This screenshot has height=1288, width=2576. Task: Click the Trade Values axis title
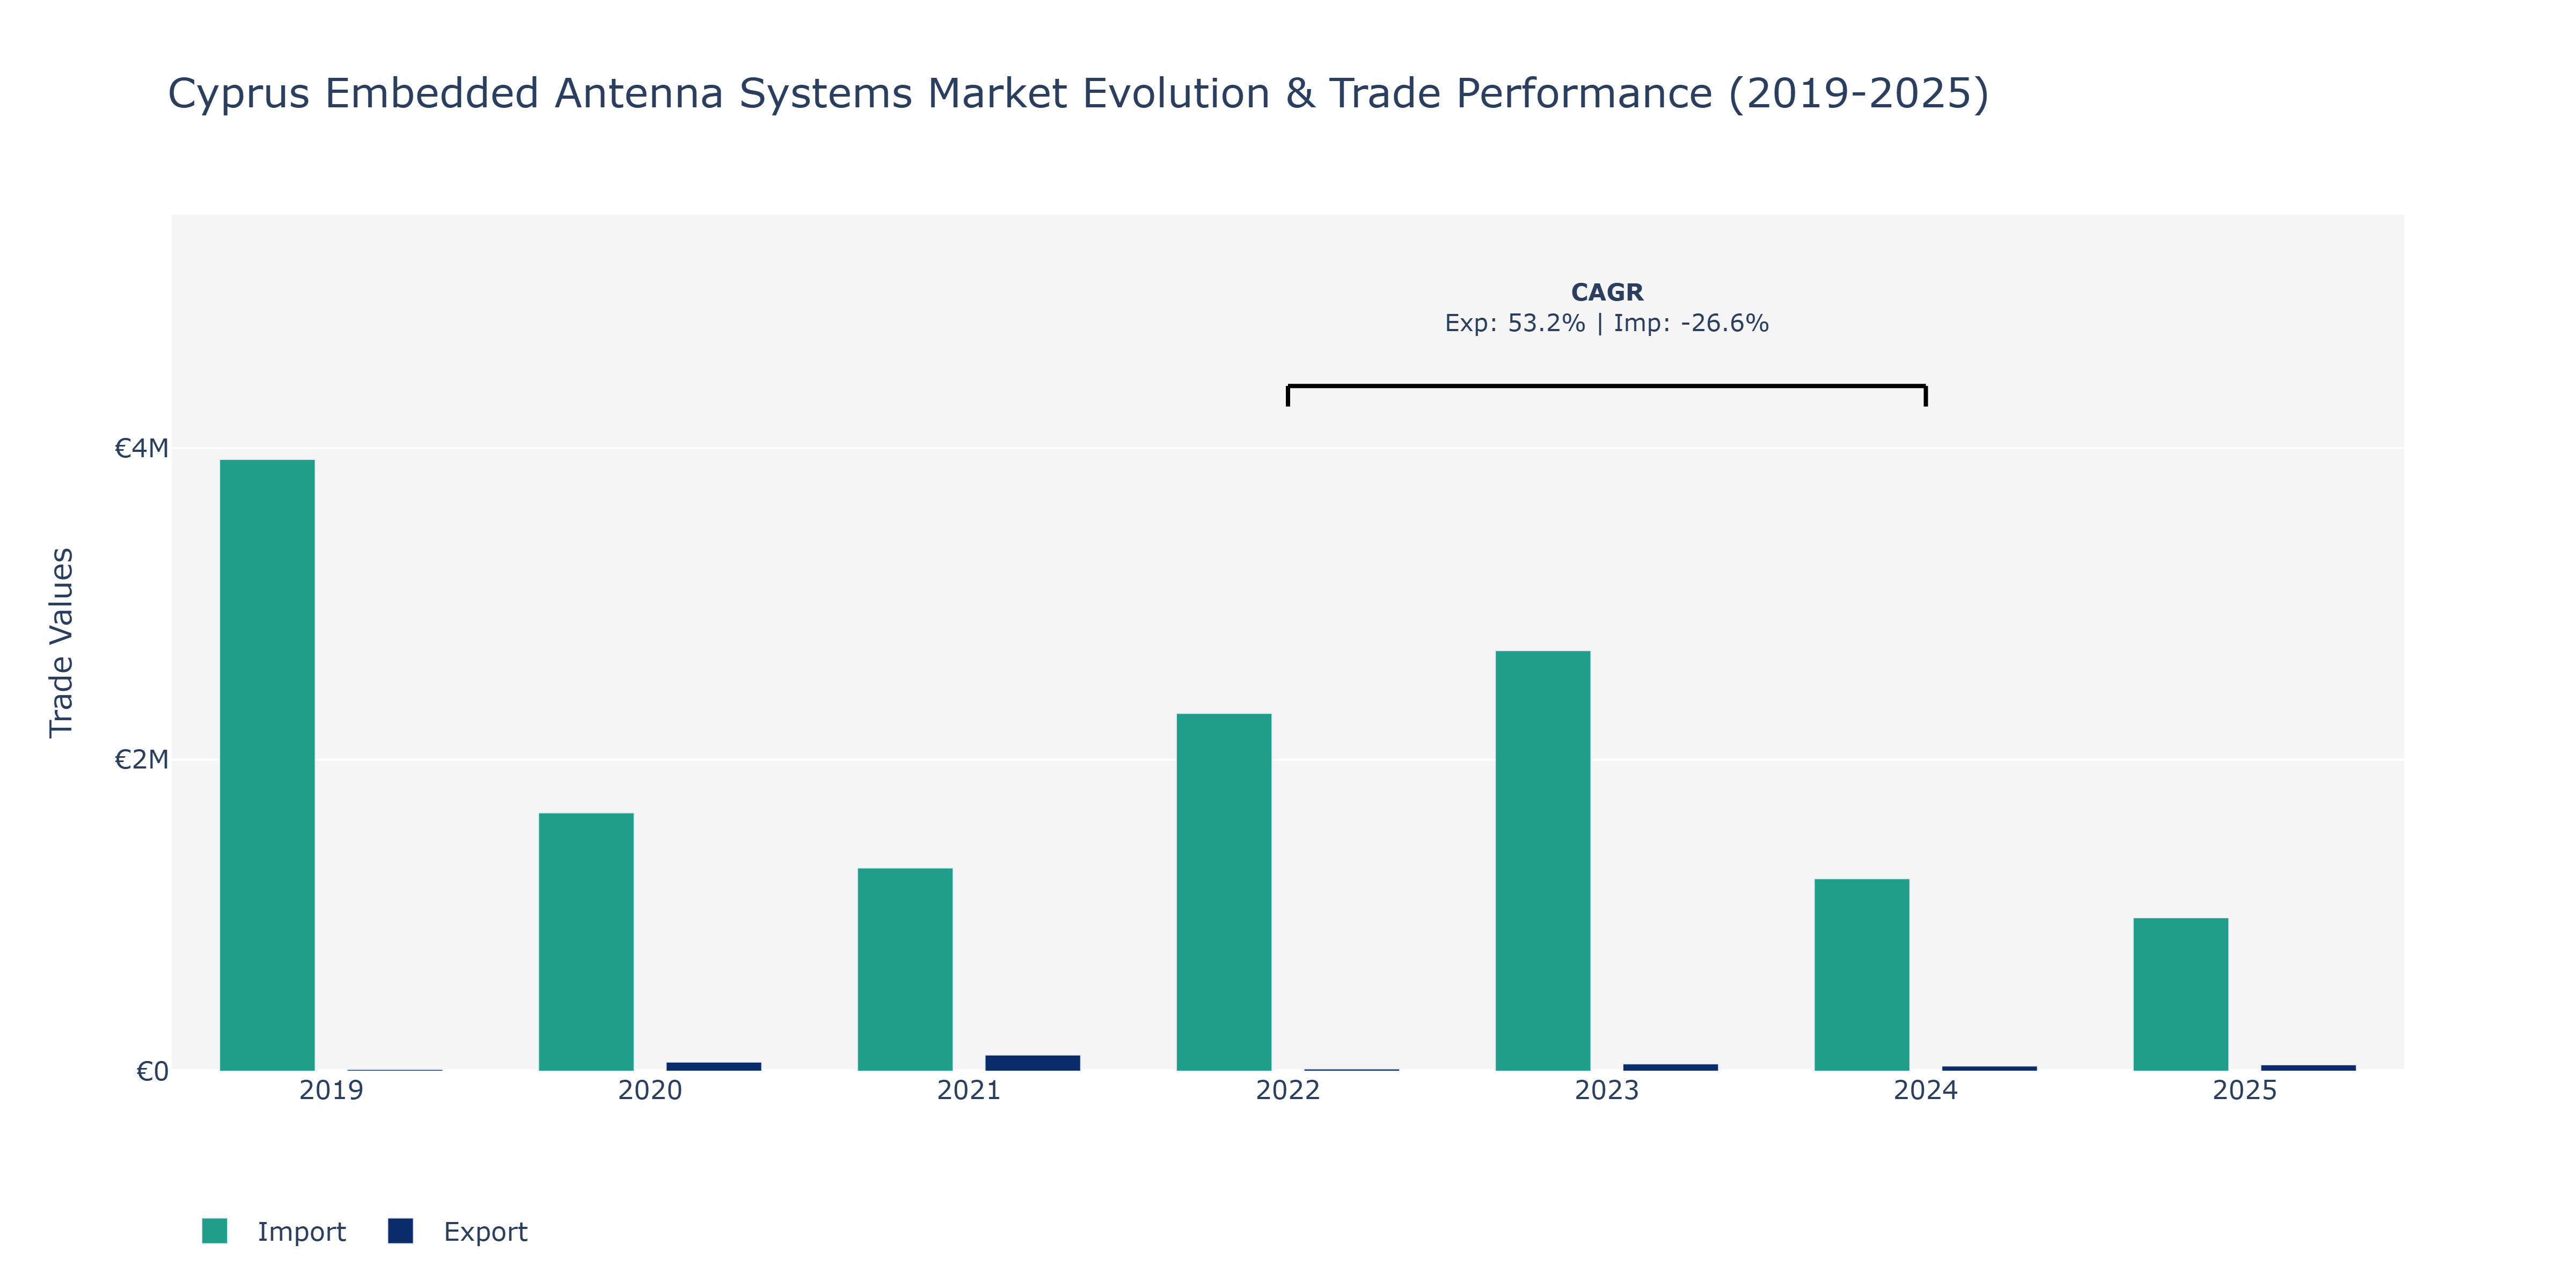click(61, 643)
